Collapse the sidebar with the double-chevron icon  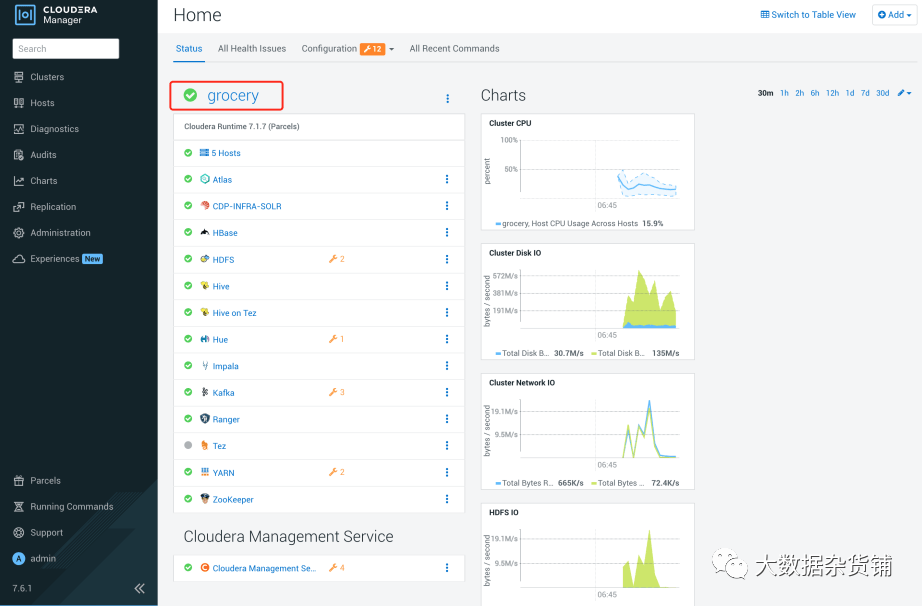click(x=139, y=588)
